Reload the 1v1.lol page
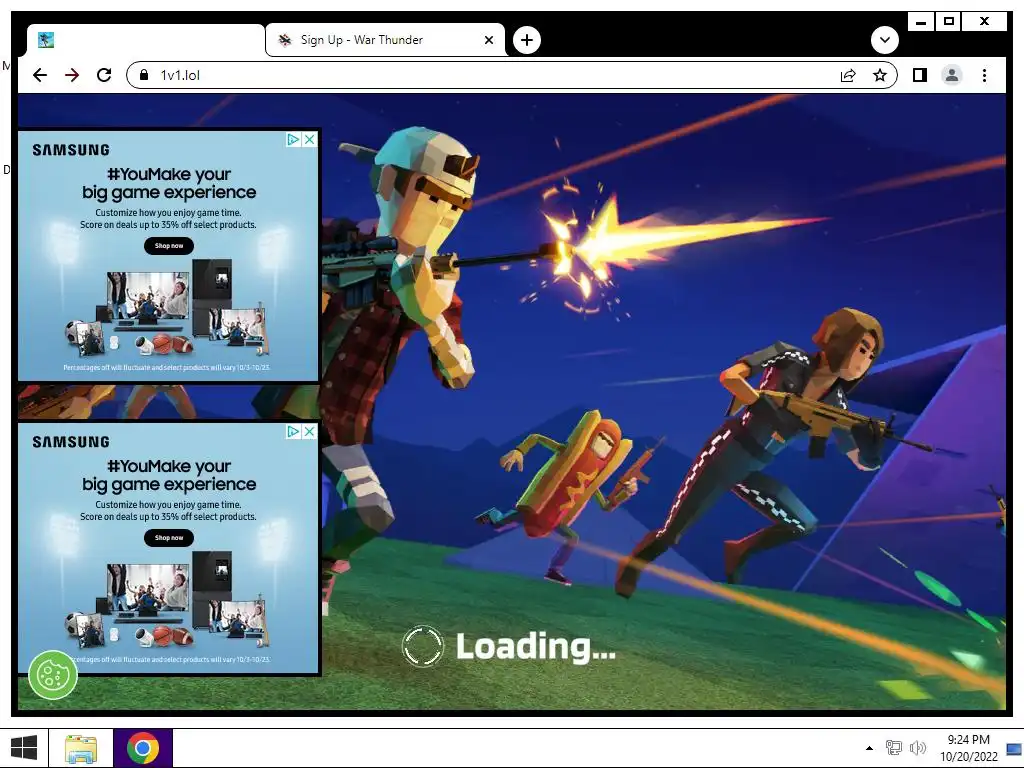 tap(104, 75)
